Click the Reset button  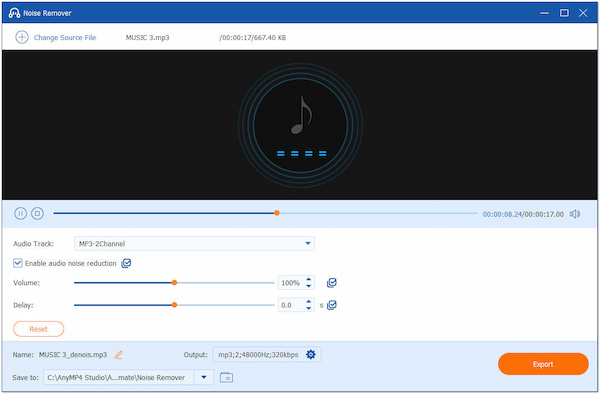39,329
